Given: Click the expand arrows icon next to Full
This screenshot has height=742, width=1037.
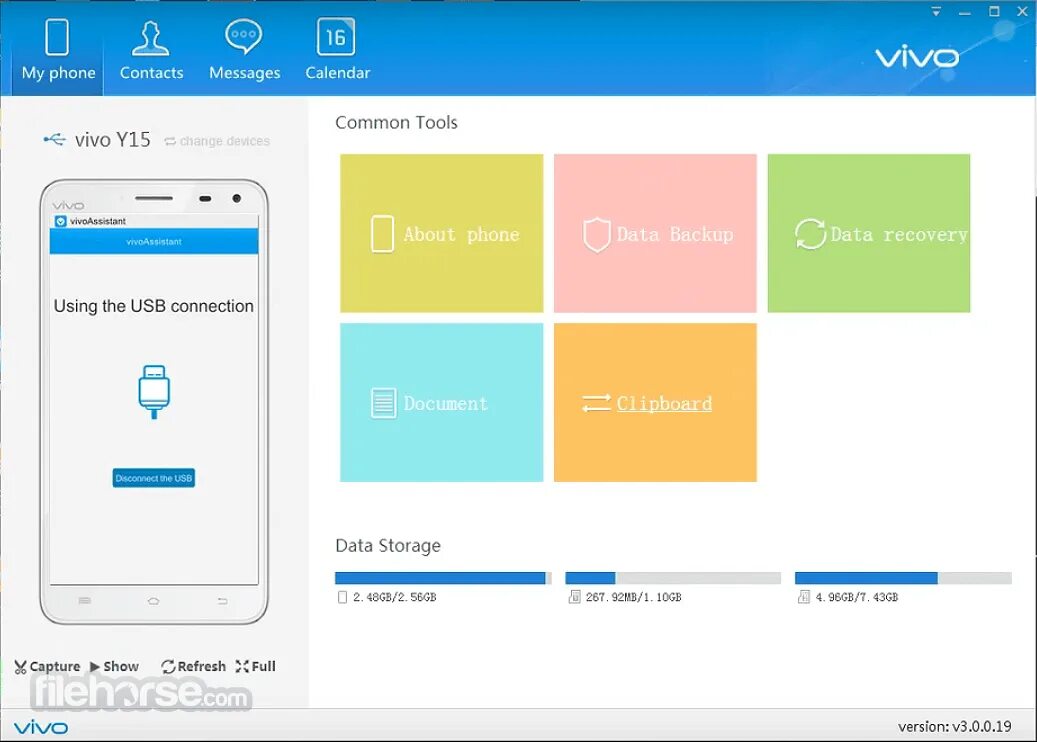Looking at the screenshot, I should click(x=242, y=667).
